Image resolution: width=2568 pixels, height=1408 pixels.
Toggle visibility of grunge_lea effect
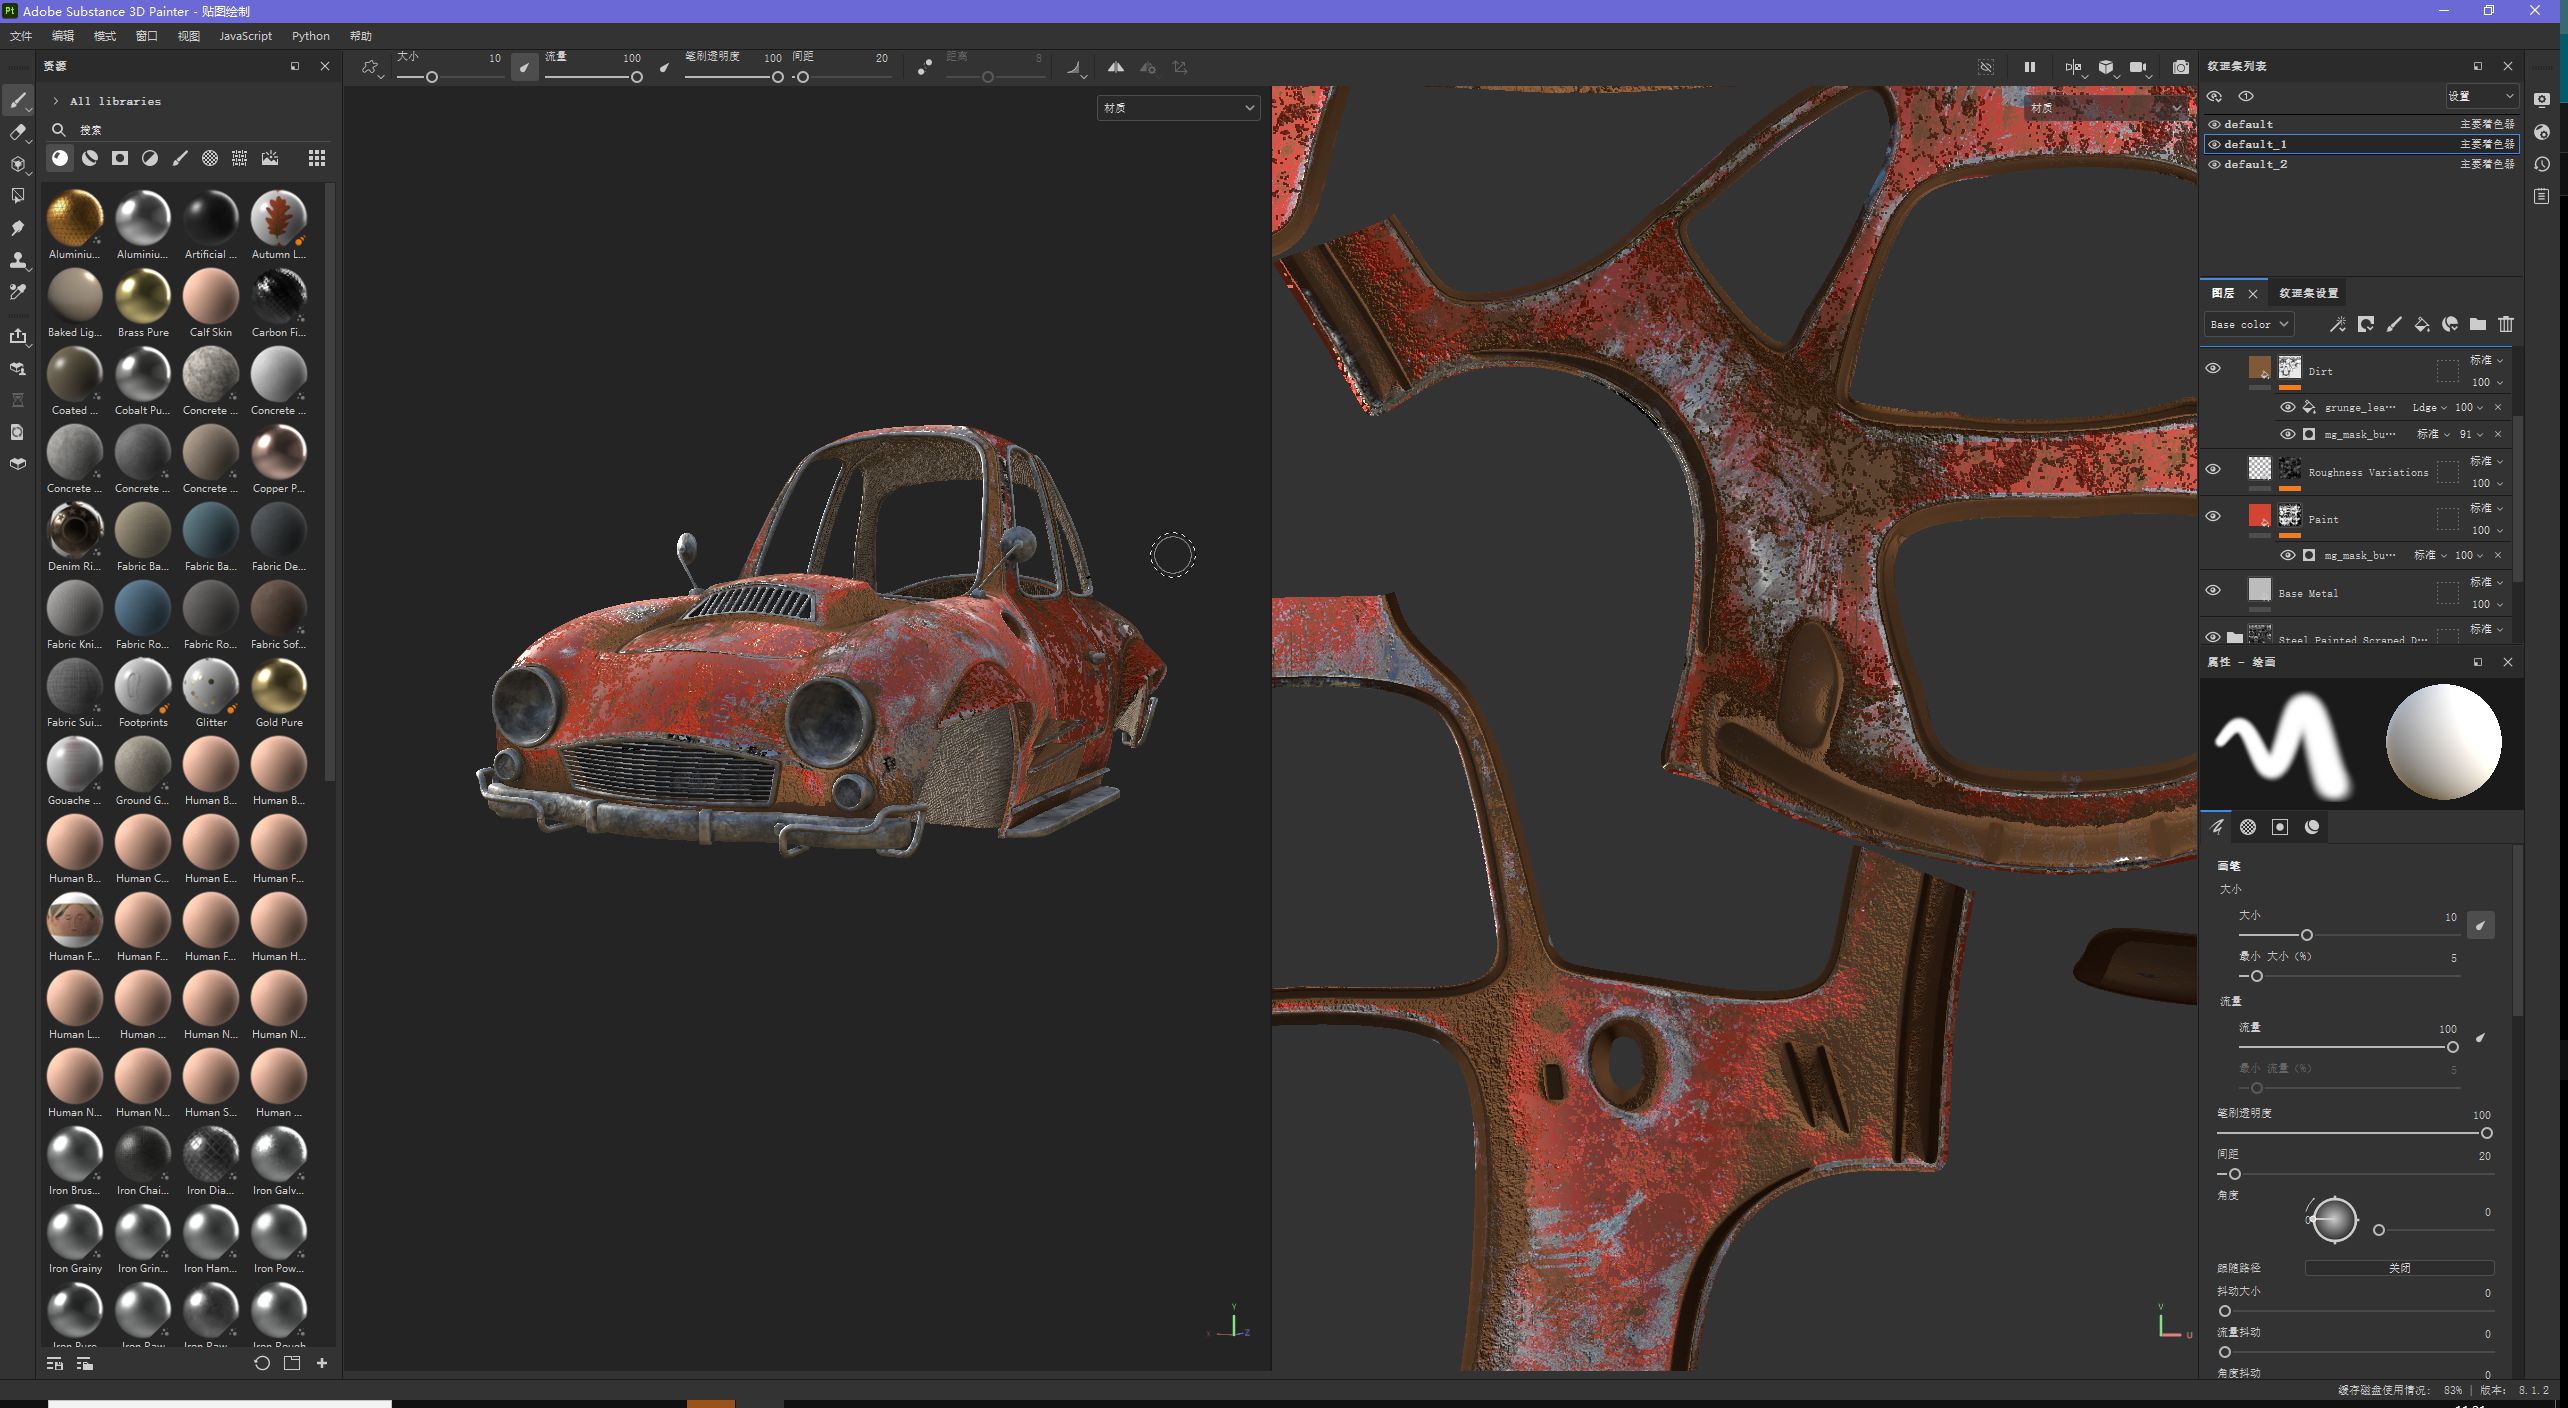click(2287, 407)
